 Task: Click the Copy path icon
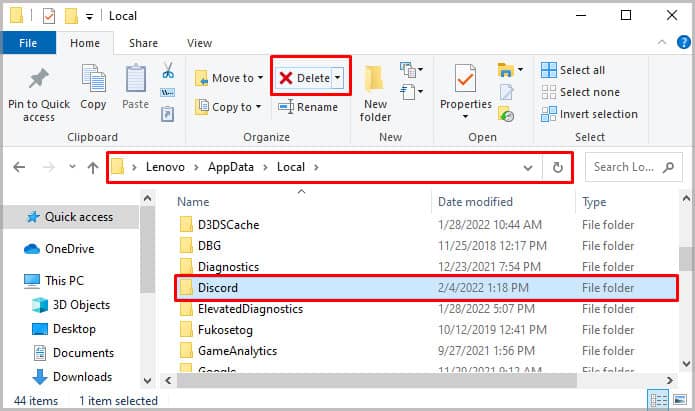click(x=168, y=93)
